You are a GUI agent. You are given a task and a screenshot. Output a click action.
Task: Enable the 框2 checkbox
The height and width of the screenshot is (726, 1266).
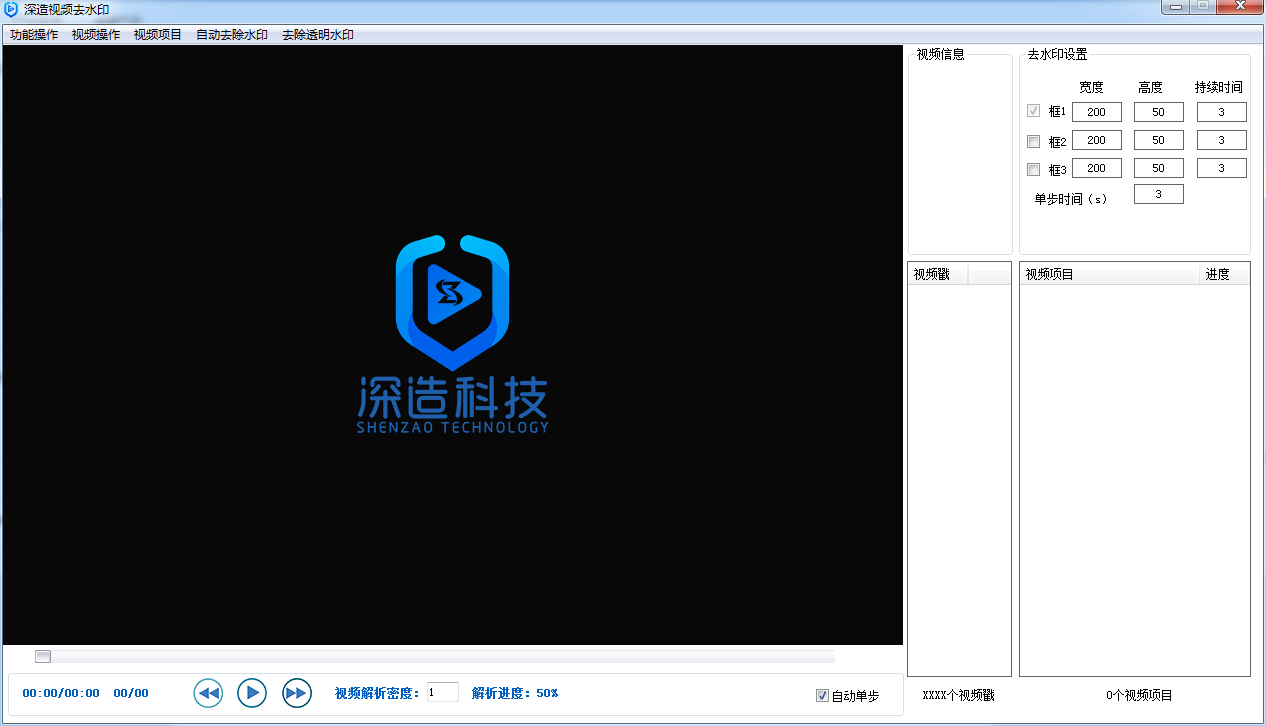click(1033, 140)
